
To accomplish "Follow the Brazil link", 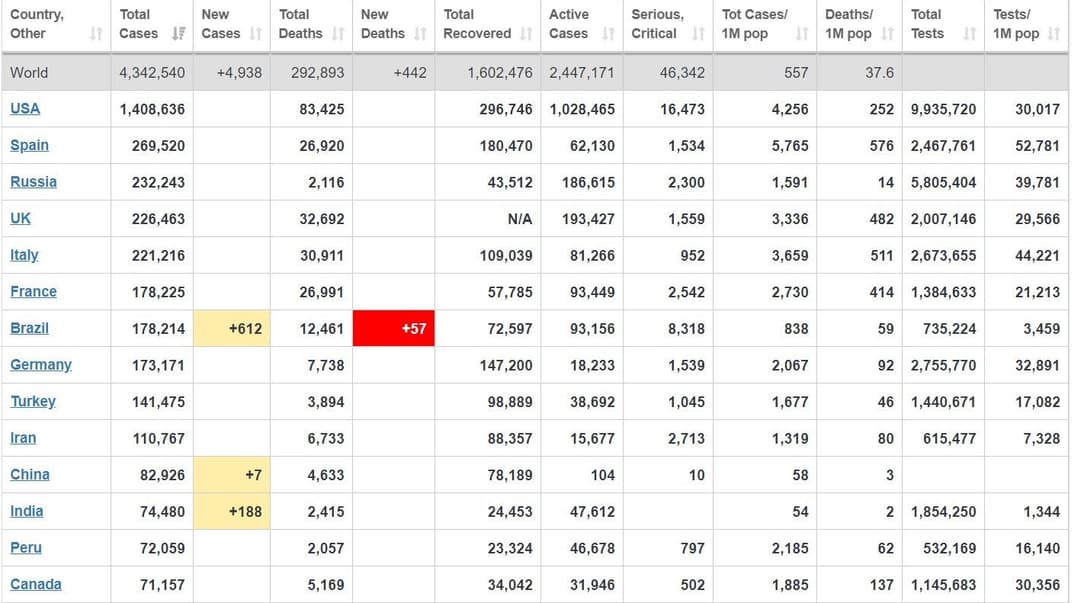I will pos(29,328).
